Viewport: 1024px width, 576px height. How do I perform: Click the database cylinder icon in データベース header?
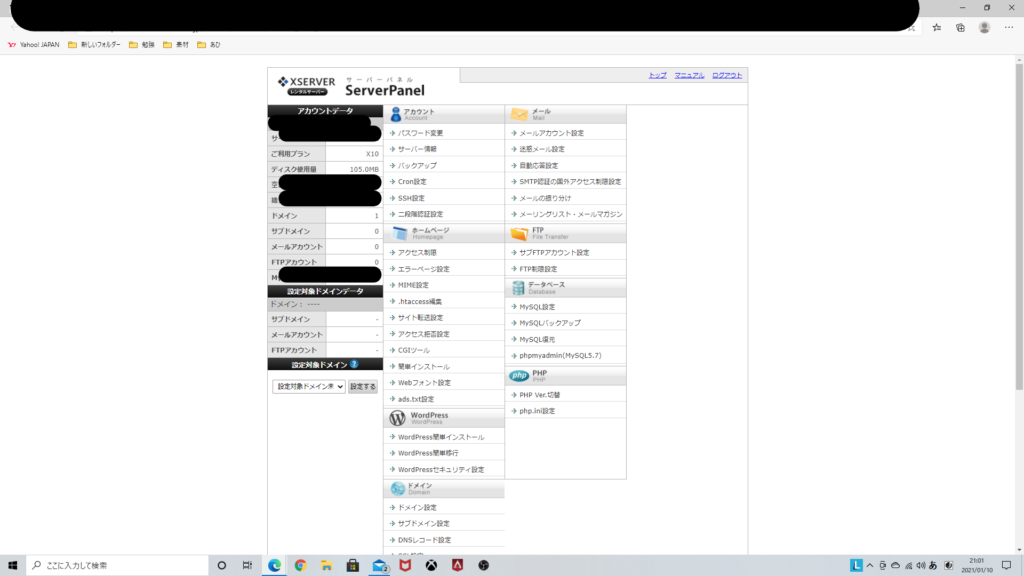(519, 288)
